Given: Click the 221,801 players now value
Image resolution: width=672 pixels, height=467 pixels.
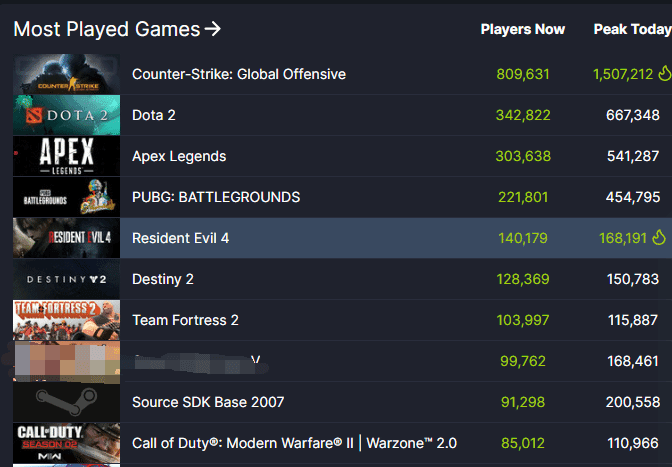Looking at the screenshot, I should tap(523, 197).
